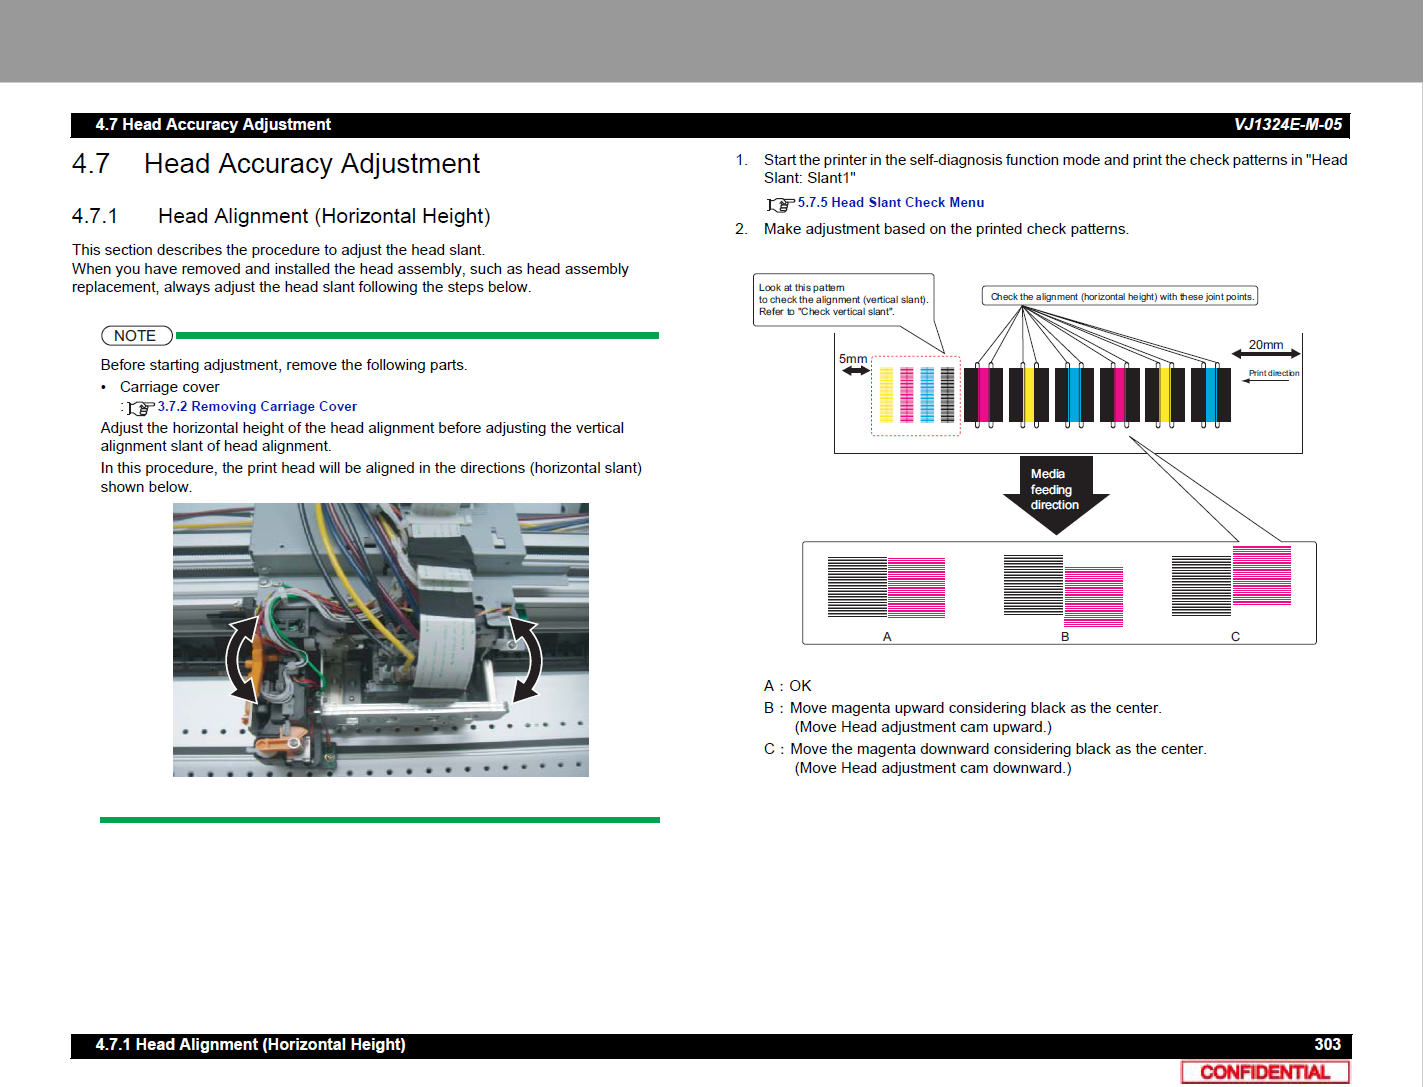
Task: Click 'Before starting adjustment' note sentence
Action: click(x=284, y=365)
